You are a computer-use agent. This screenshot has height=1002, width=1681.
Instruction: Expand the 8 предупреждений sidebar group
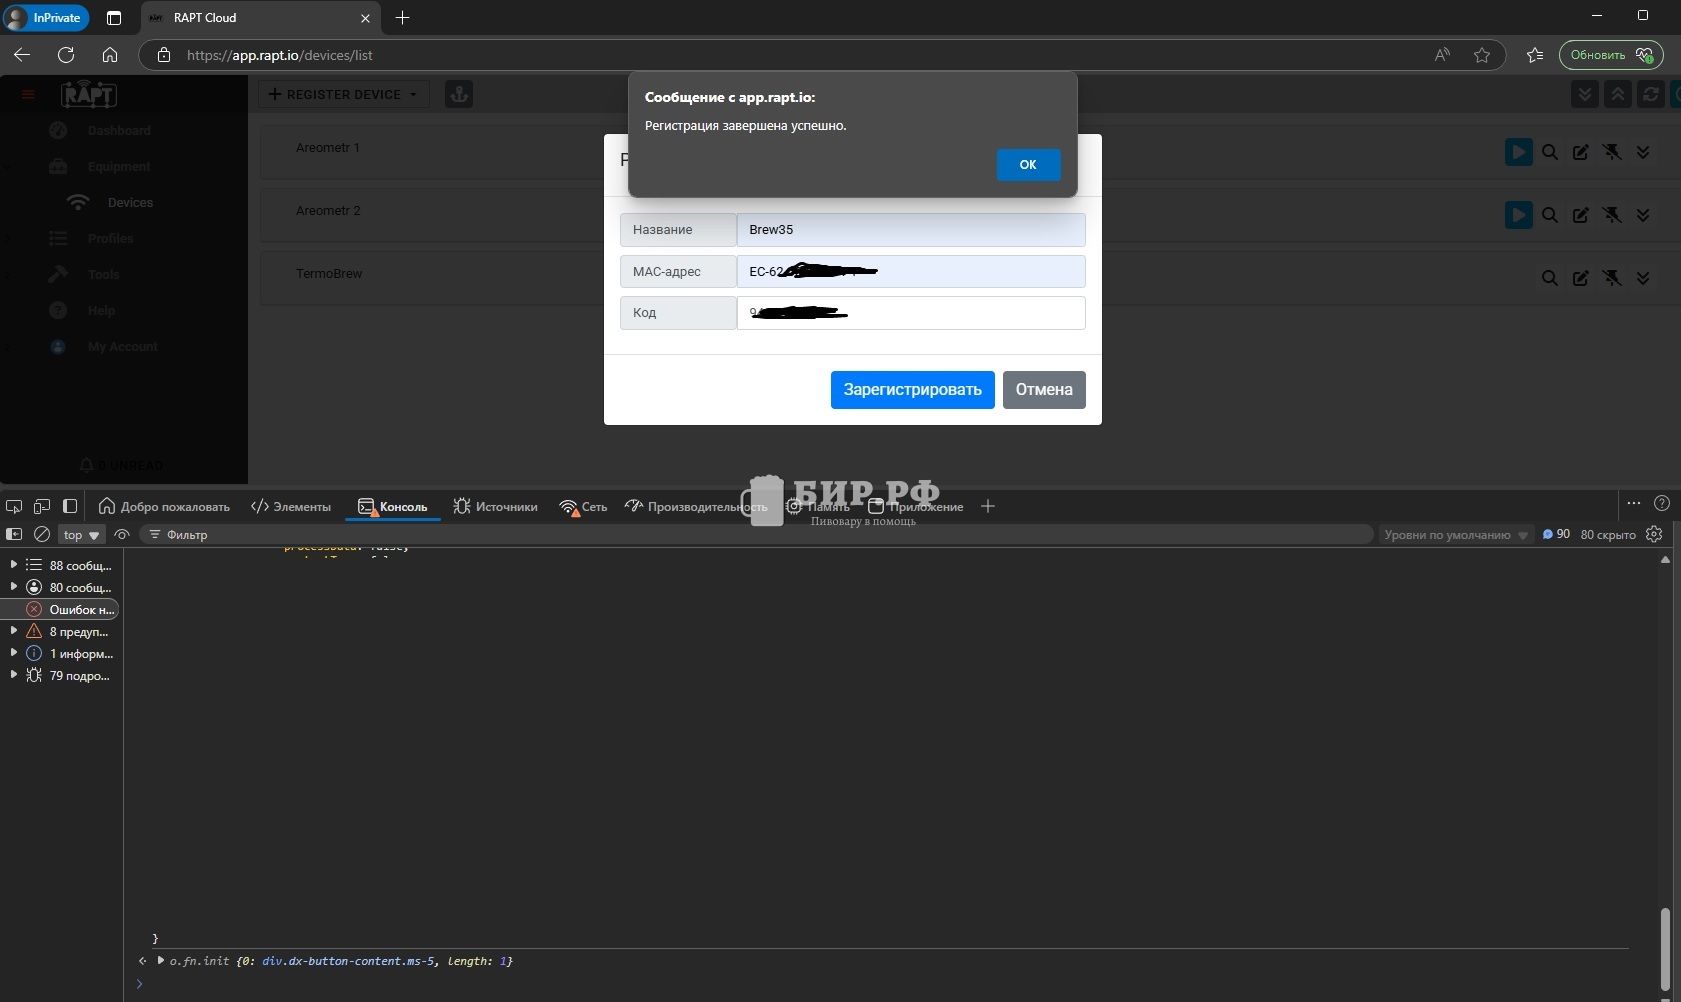pos(14,631)
